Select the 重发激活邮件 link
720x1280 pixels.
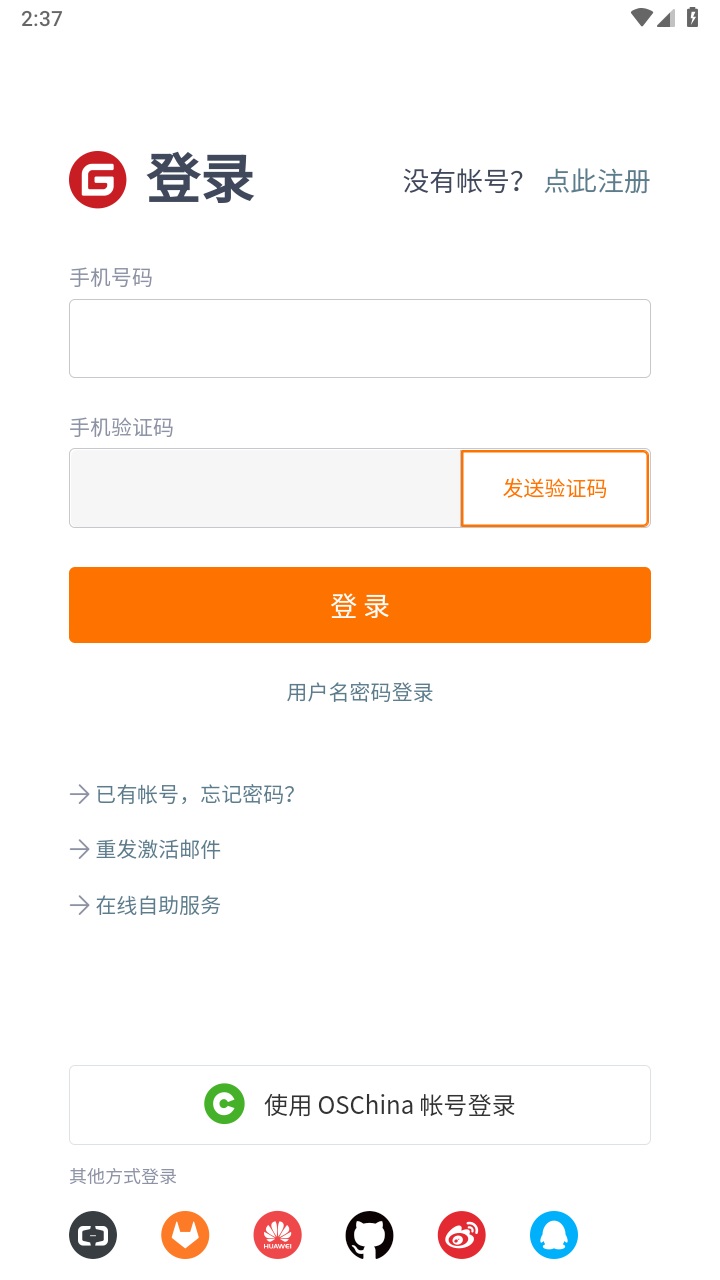click(x=158, y=850)
